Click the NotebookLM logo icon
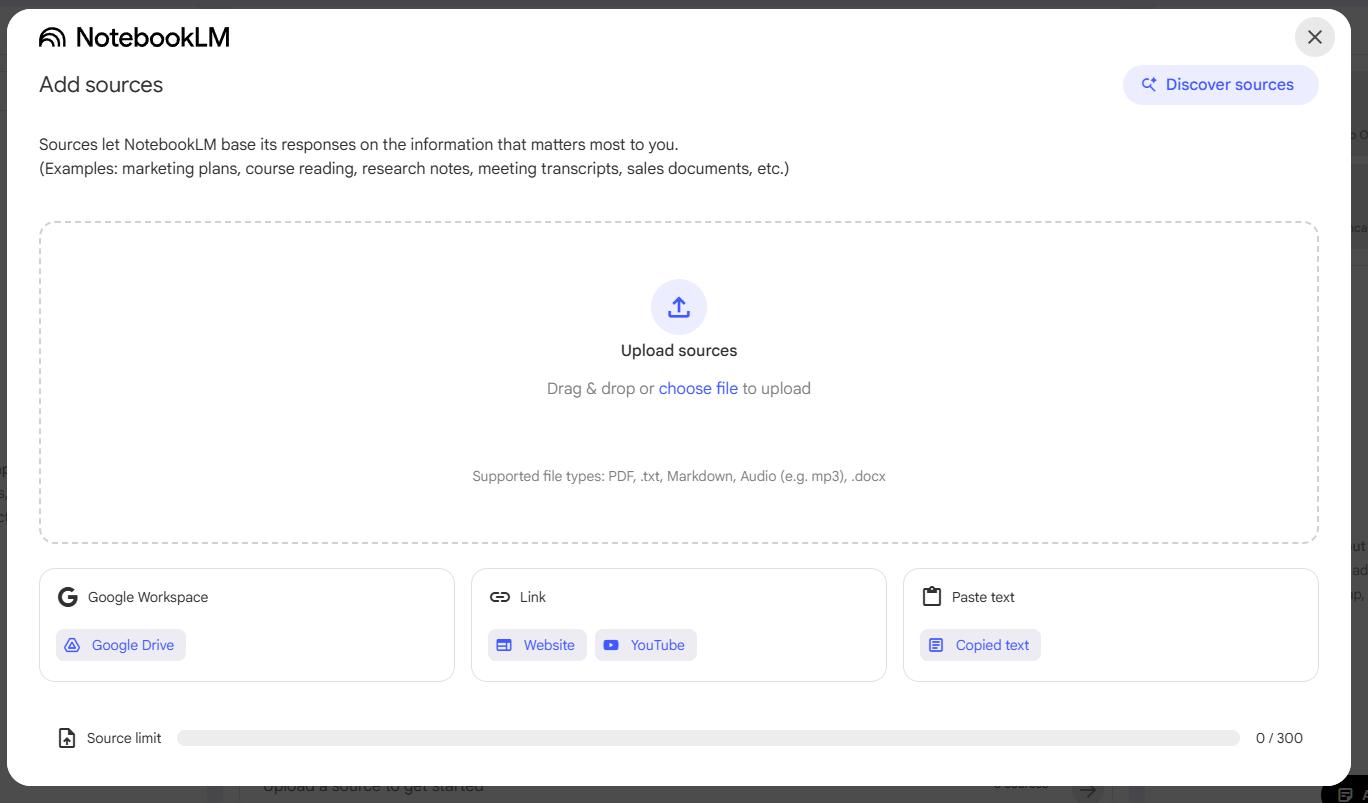 [52, 38]
